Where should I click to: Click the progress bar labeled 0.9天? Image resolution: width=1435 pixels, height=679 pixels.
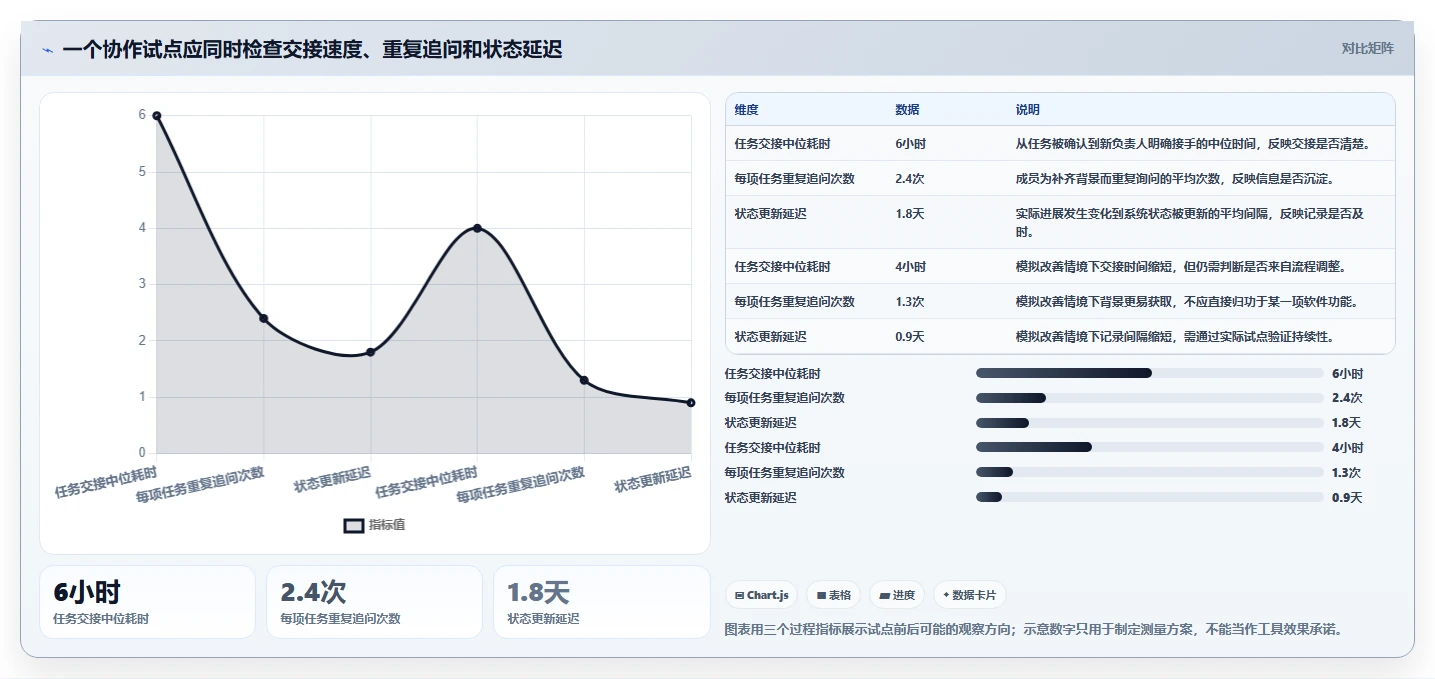(1150, 497)
